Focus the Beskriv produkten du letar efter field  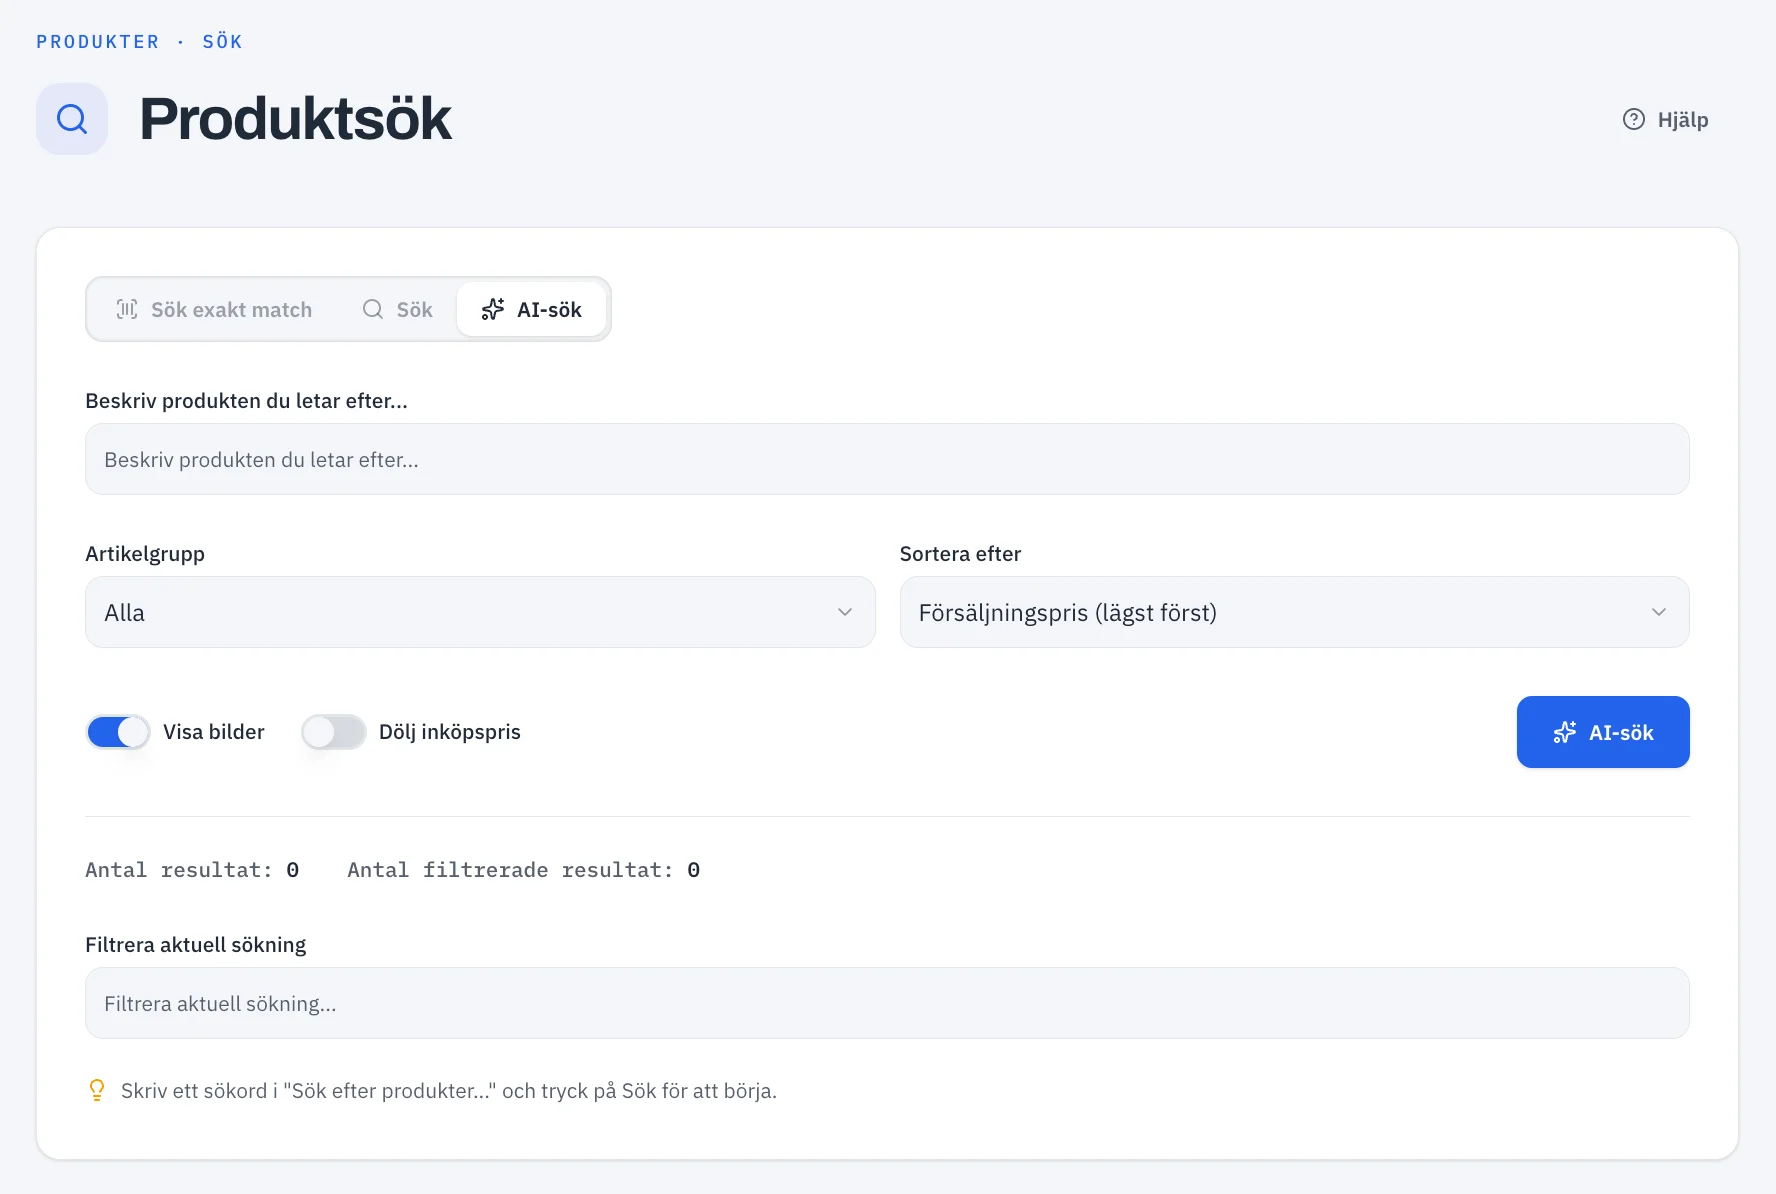887,459
